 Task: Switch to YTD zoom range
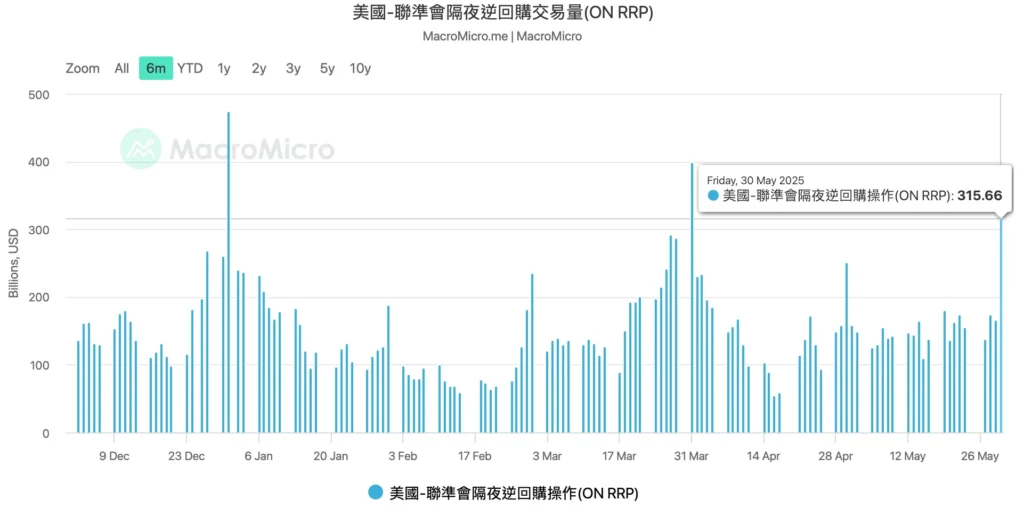(190, 68)
